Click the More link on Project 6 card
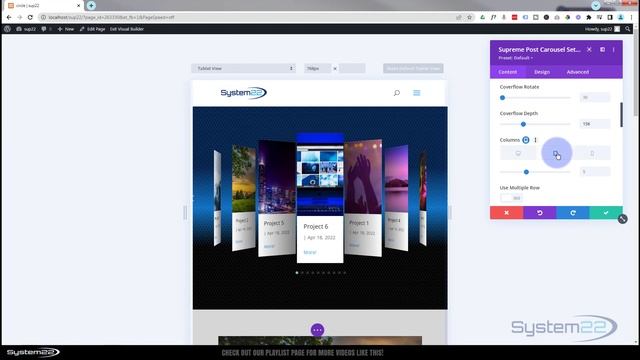Image resolution: width=640 pixels, height=360 pixels. click(310, 252)
